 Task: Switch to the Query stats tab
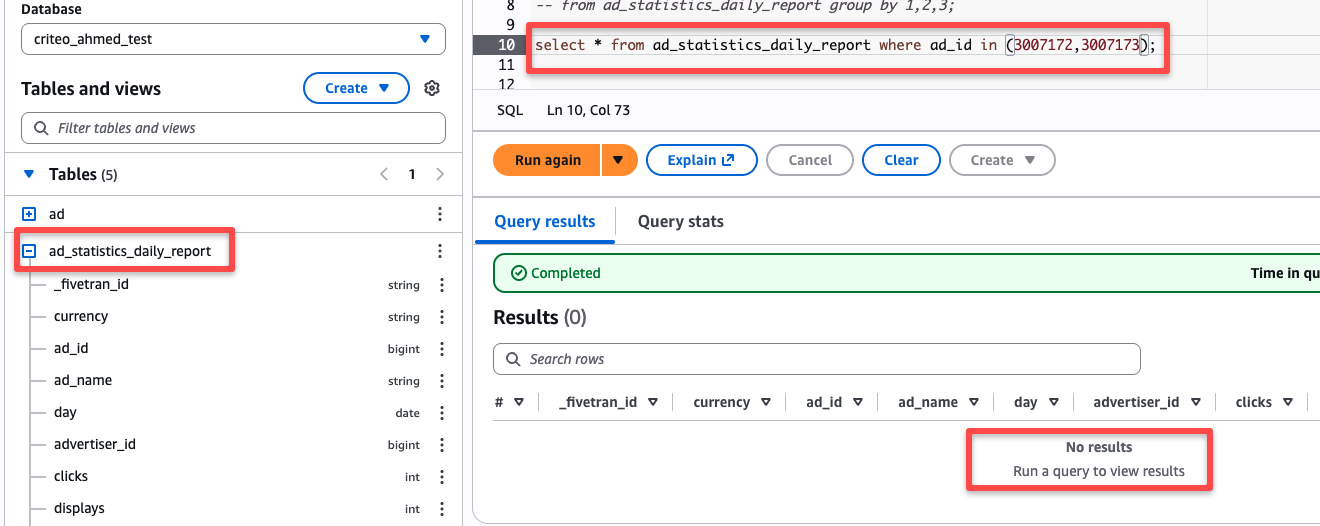(681, 221)
